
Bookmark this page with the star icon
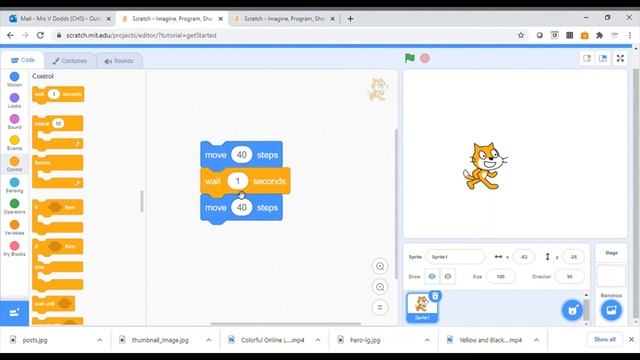[x=521, y=36]
